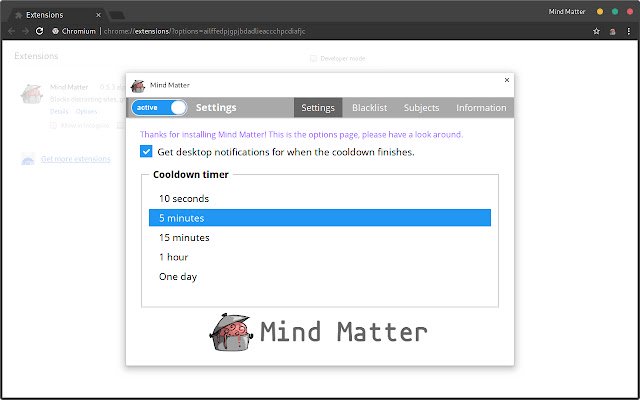
Task: Toggle Allow in incognito checkbox
Action: pyautogui.click(x=53, y=126)
